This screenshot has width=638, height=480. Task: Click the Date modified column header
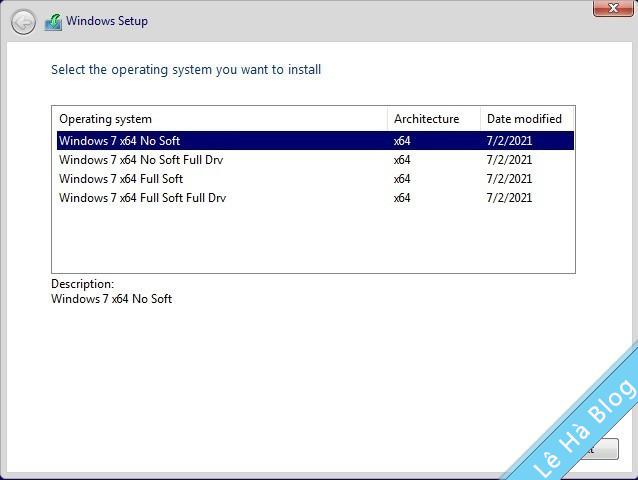[527, 119]
